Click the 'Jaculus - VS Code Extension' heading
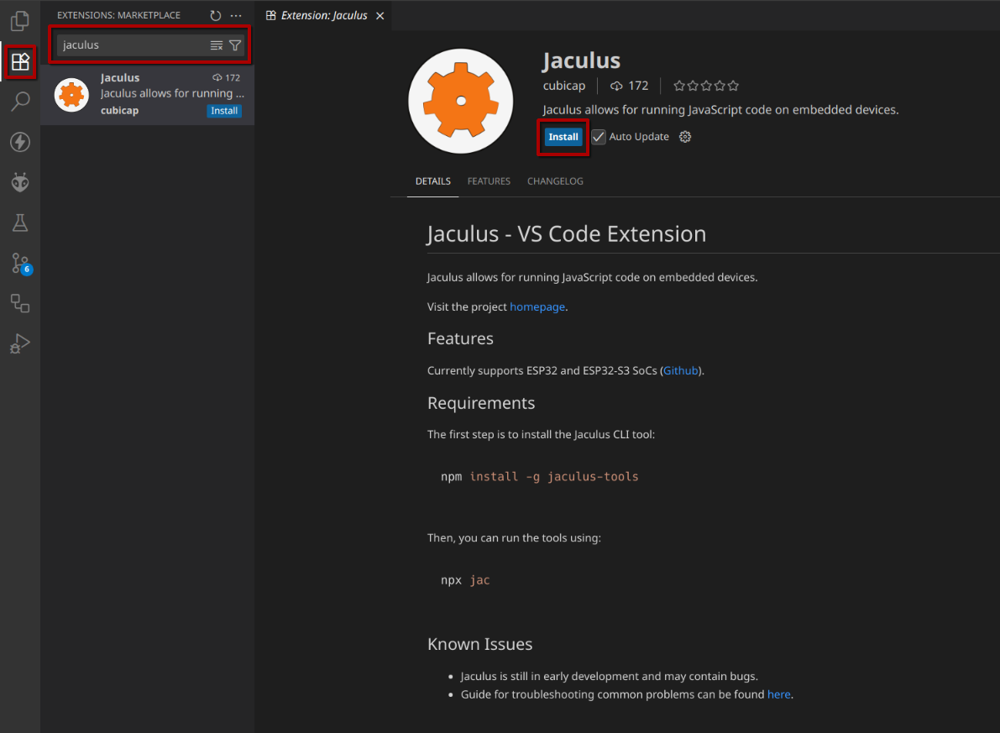1000x733 pixels. [566, 234]
